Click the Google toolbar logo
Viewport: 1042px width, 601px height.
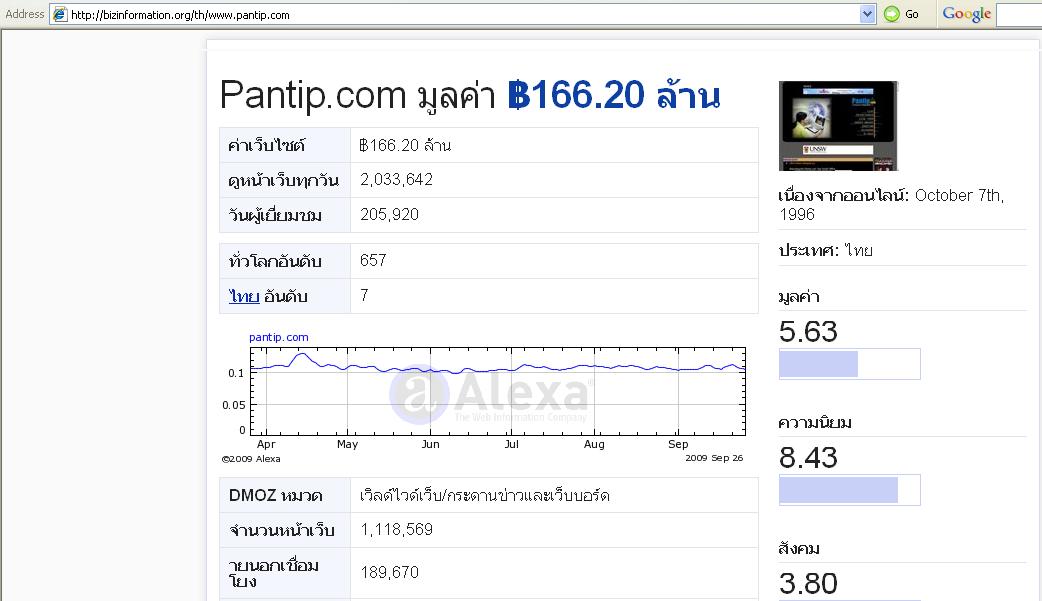tap(966, 14)
